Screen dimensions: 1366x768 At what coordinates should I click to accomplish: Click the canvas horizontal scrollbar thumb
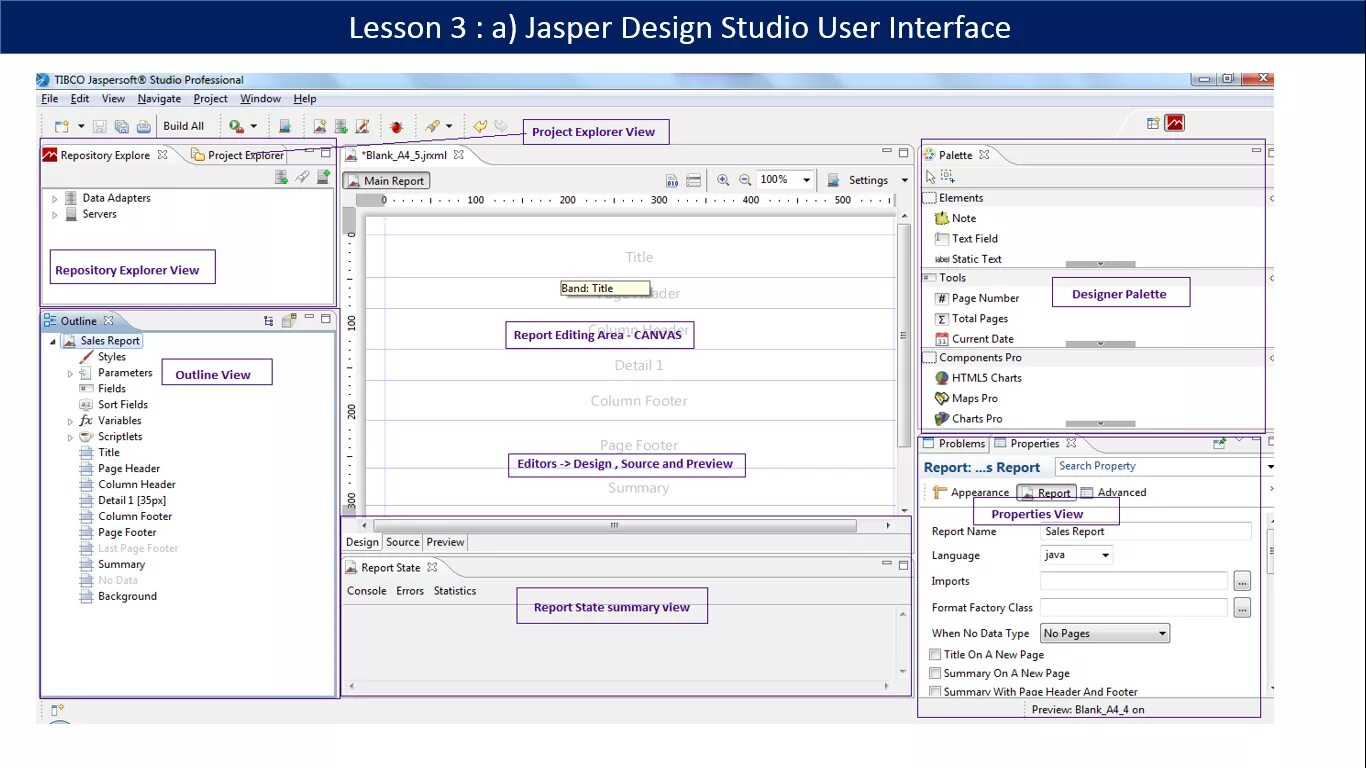614,525
